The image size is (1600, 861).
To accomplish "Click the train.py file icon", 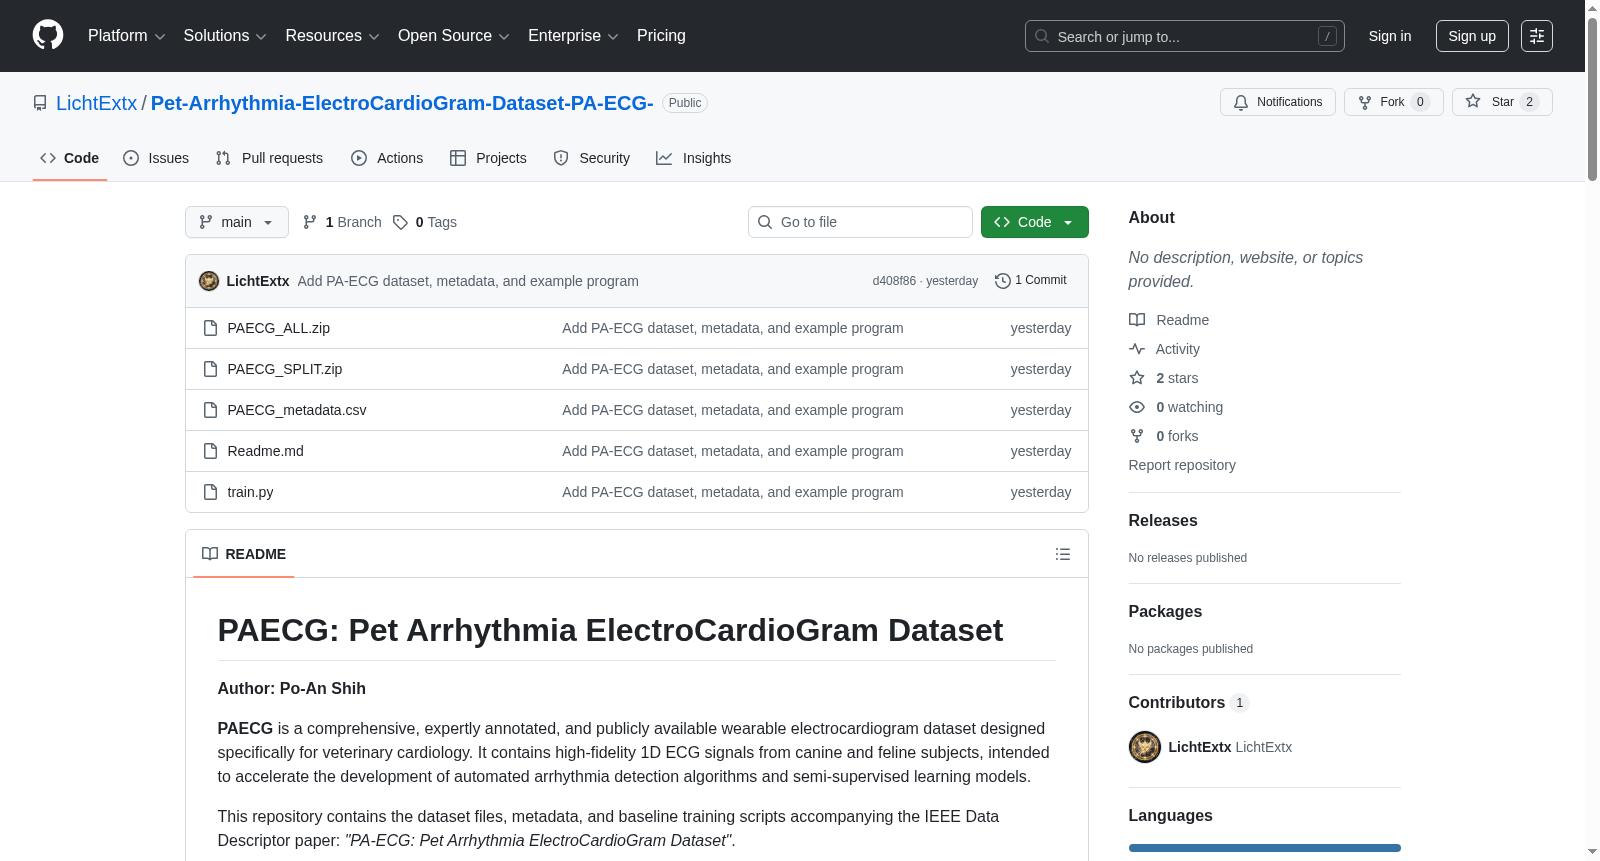I will tap(210, 492).
